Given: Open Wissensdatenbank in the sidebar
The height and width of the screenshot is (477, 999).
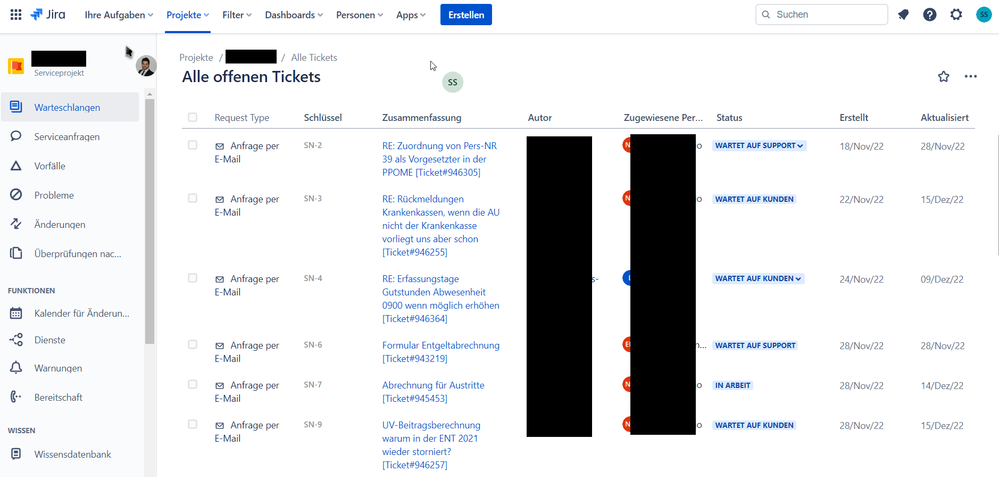Looking at the screenshot, I should (x=69, y=454).
